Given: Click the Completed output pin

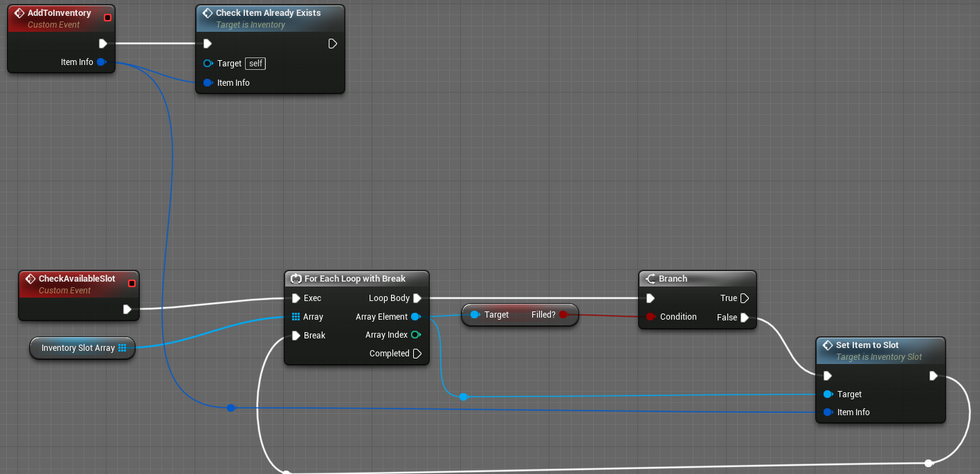Looking at the screenshot, I should point(417,353).
